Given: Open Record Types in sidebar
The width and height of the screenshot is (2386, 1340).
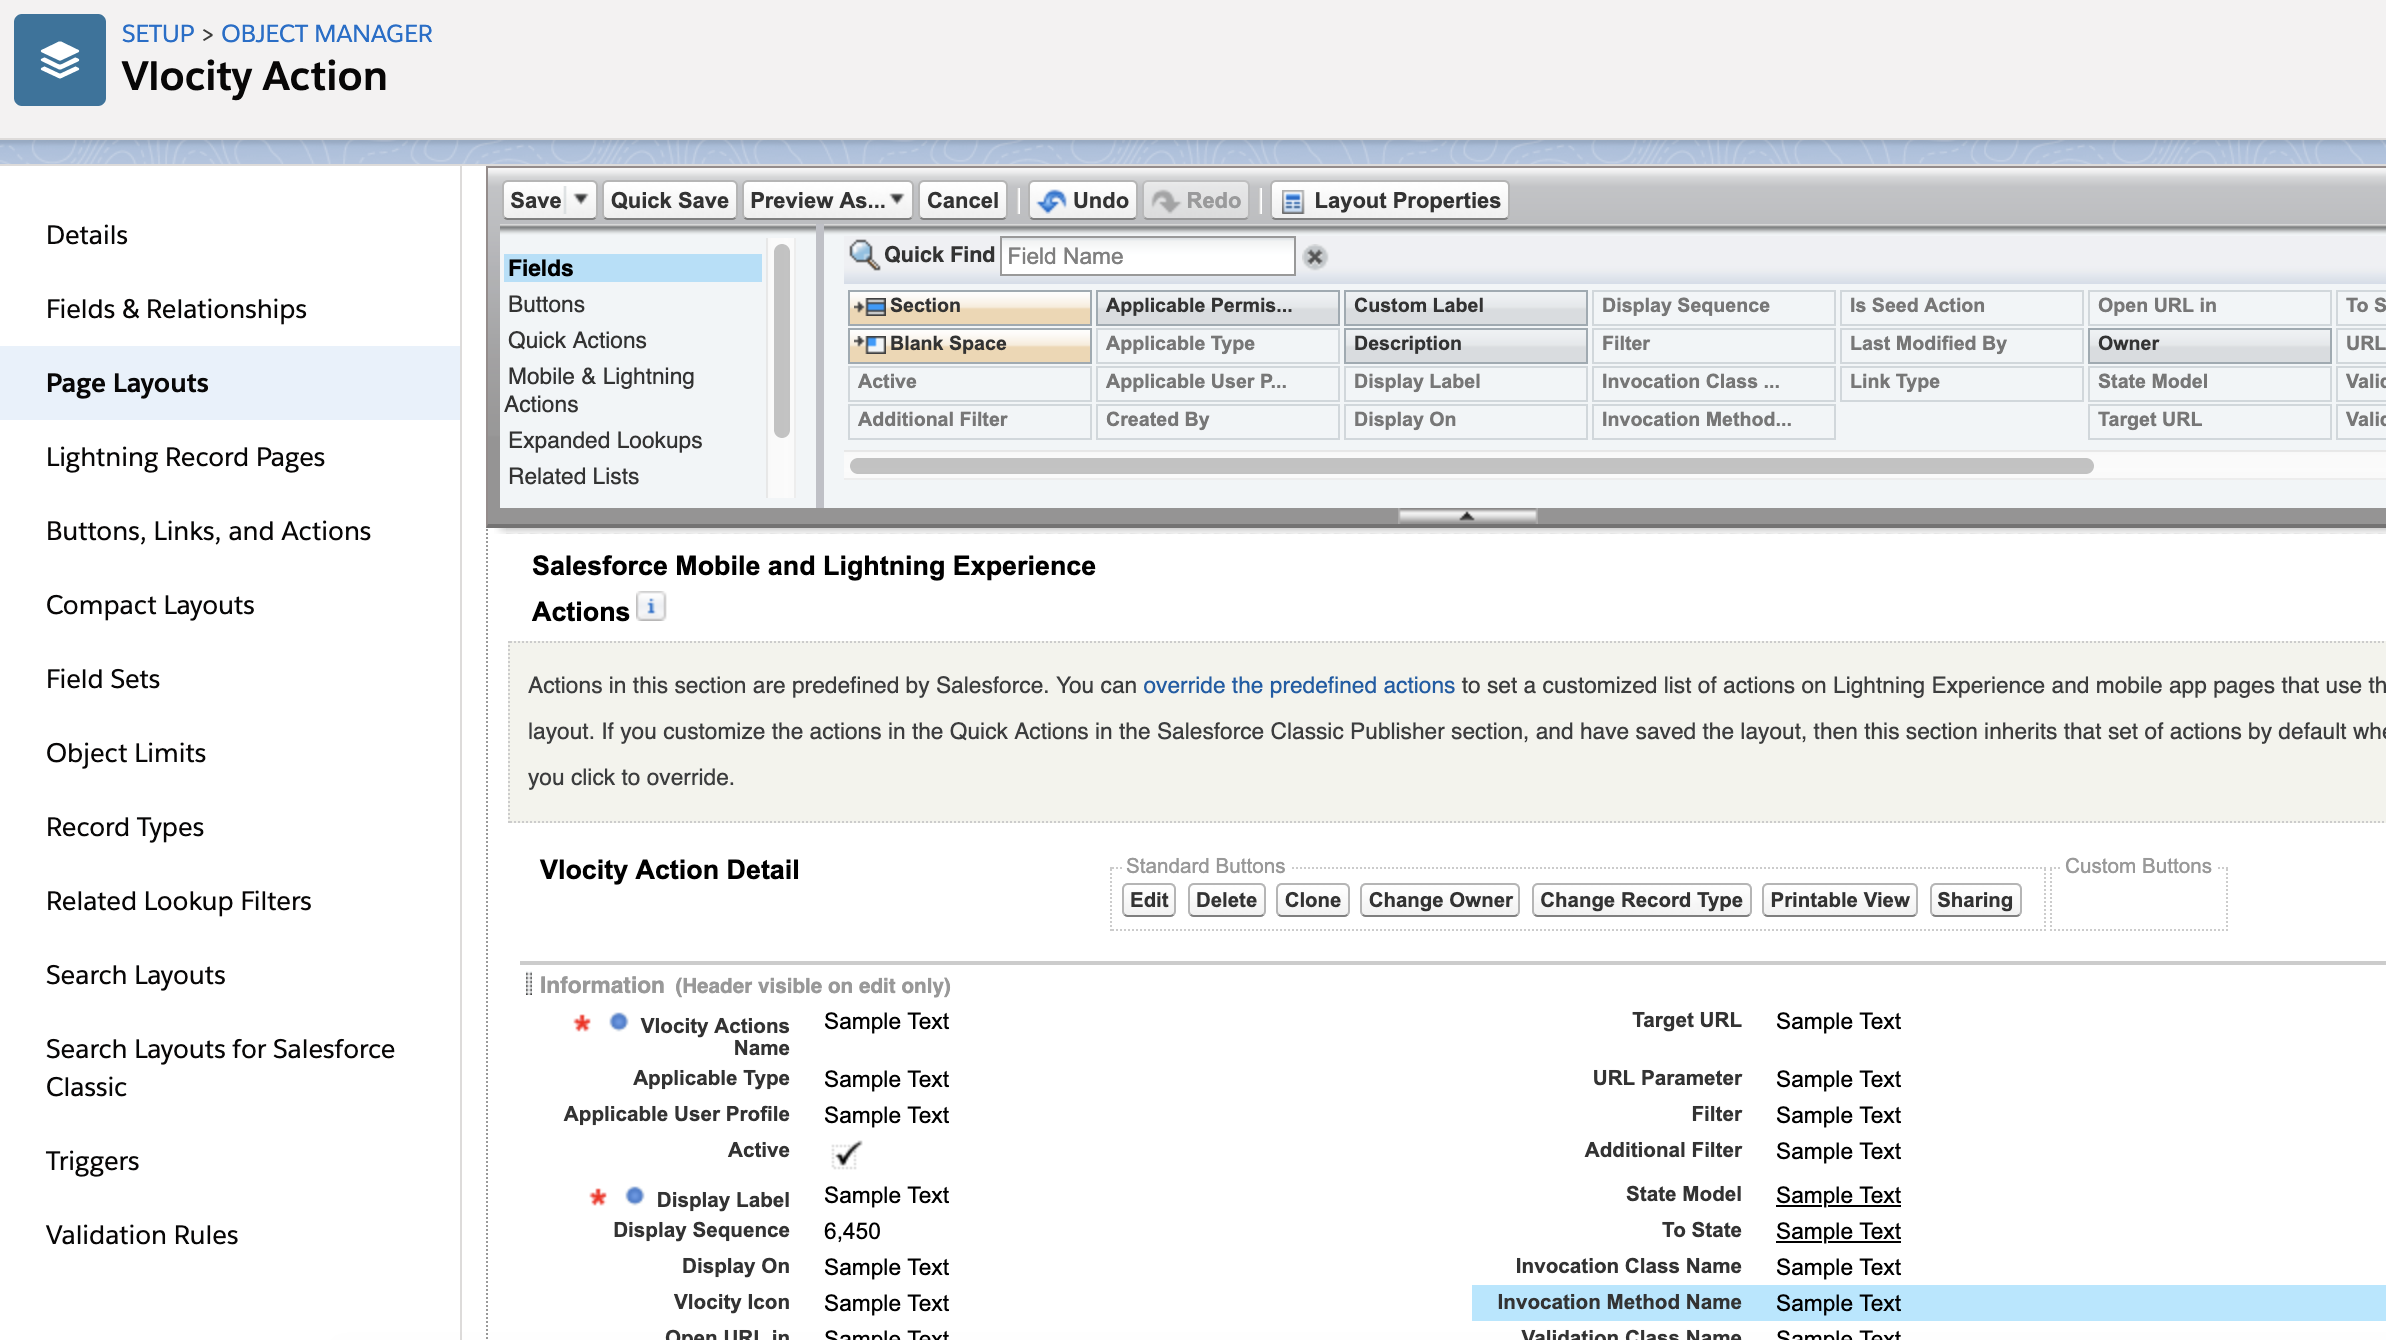Looking at the screenshot, I should pos(125,827).
